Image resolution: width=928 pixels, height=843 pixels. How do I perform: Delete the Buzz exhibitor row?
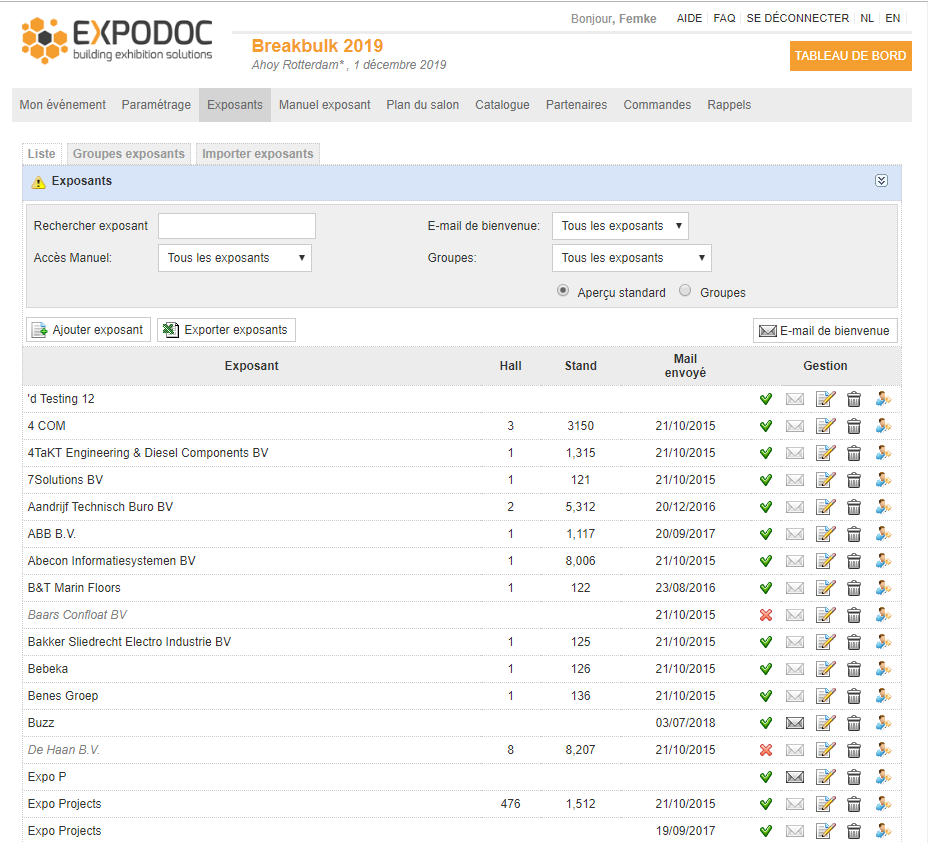tap(854, 723)
